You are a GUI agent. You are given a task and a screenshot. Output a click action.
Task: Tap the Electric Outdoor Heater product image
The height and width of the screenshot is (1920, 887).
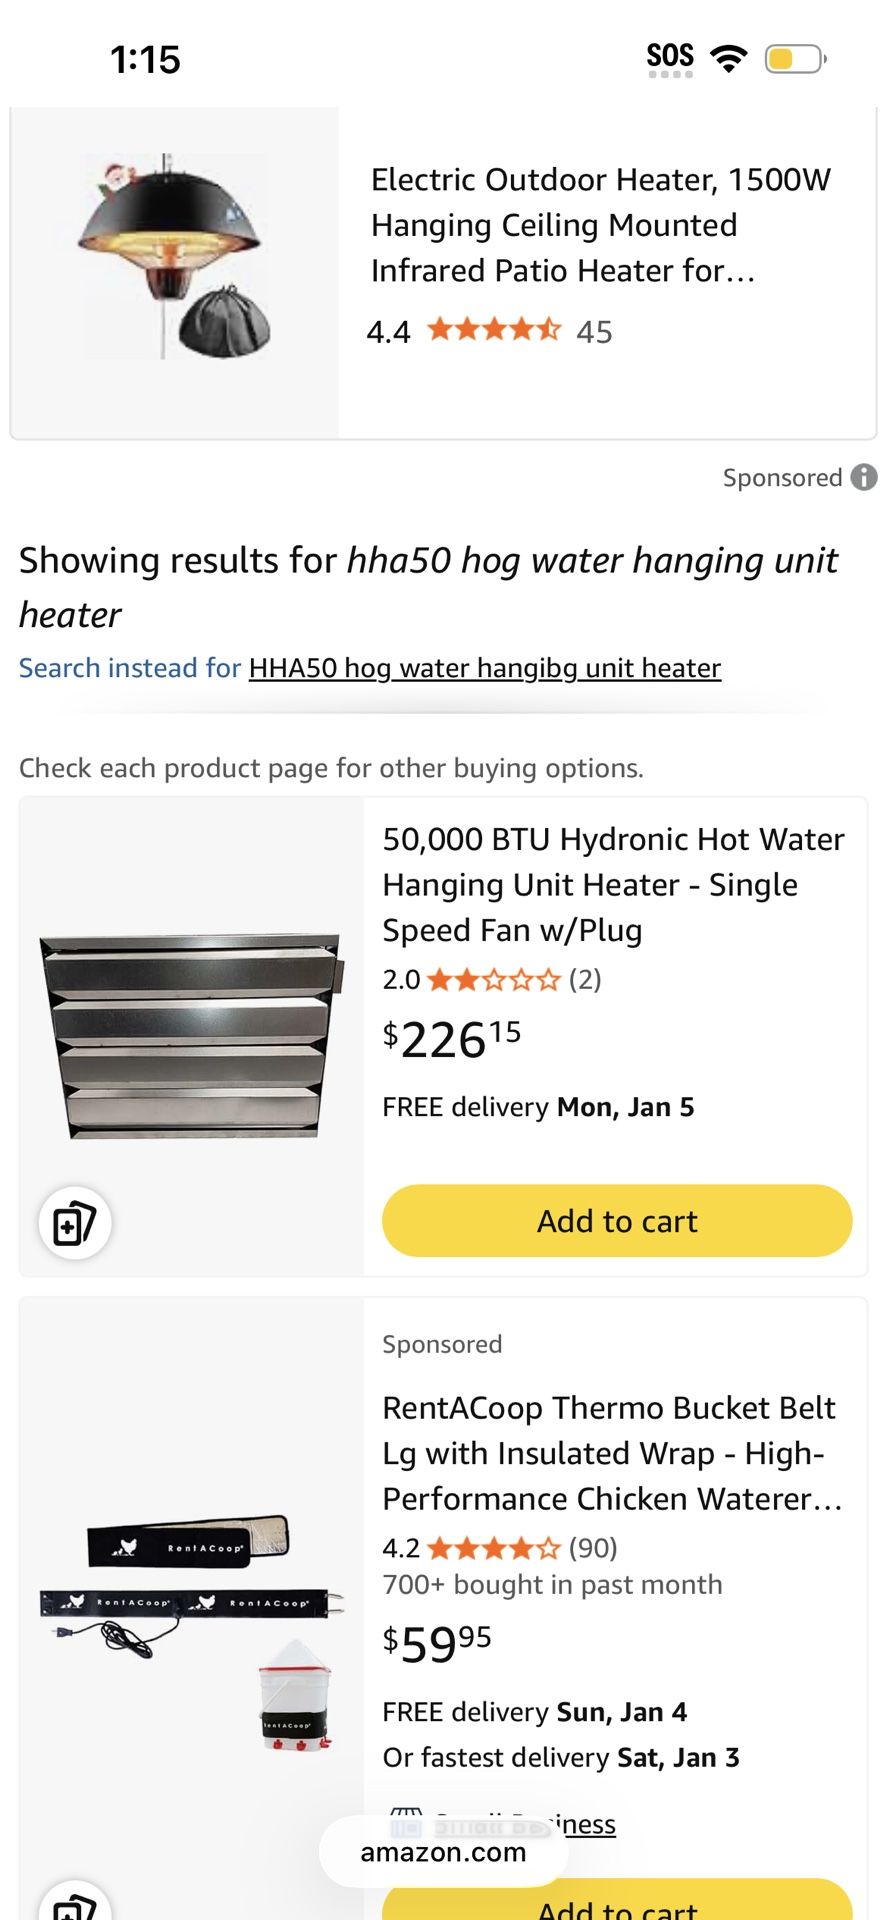[175, 258]
